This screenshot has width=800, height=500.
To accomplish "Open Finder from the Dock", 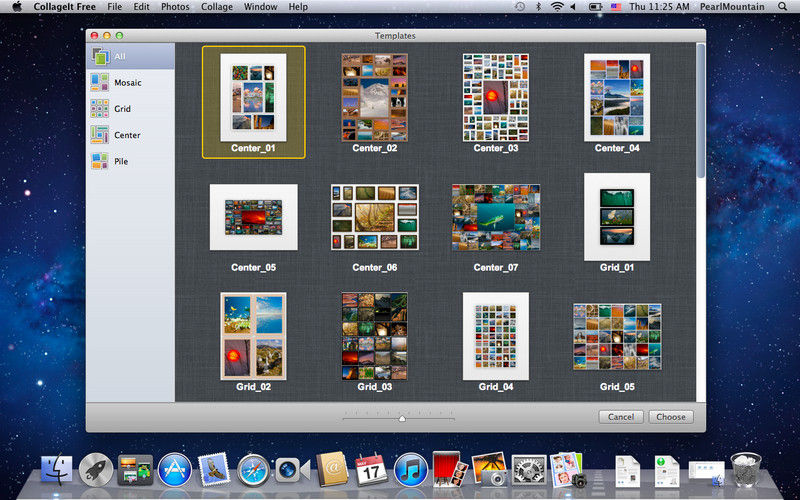I will 57,468.
